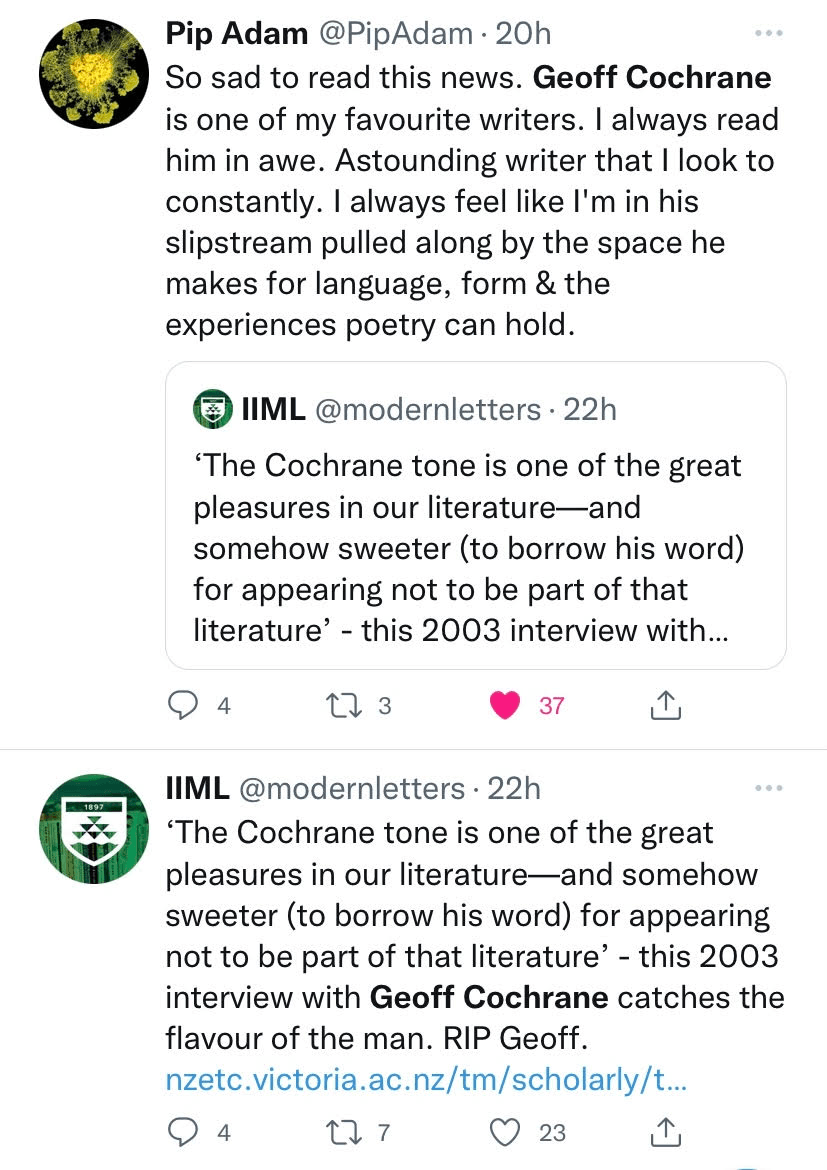Unlike Pip Adam's tweet with pink heart

click(507, 706)
